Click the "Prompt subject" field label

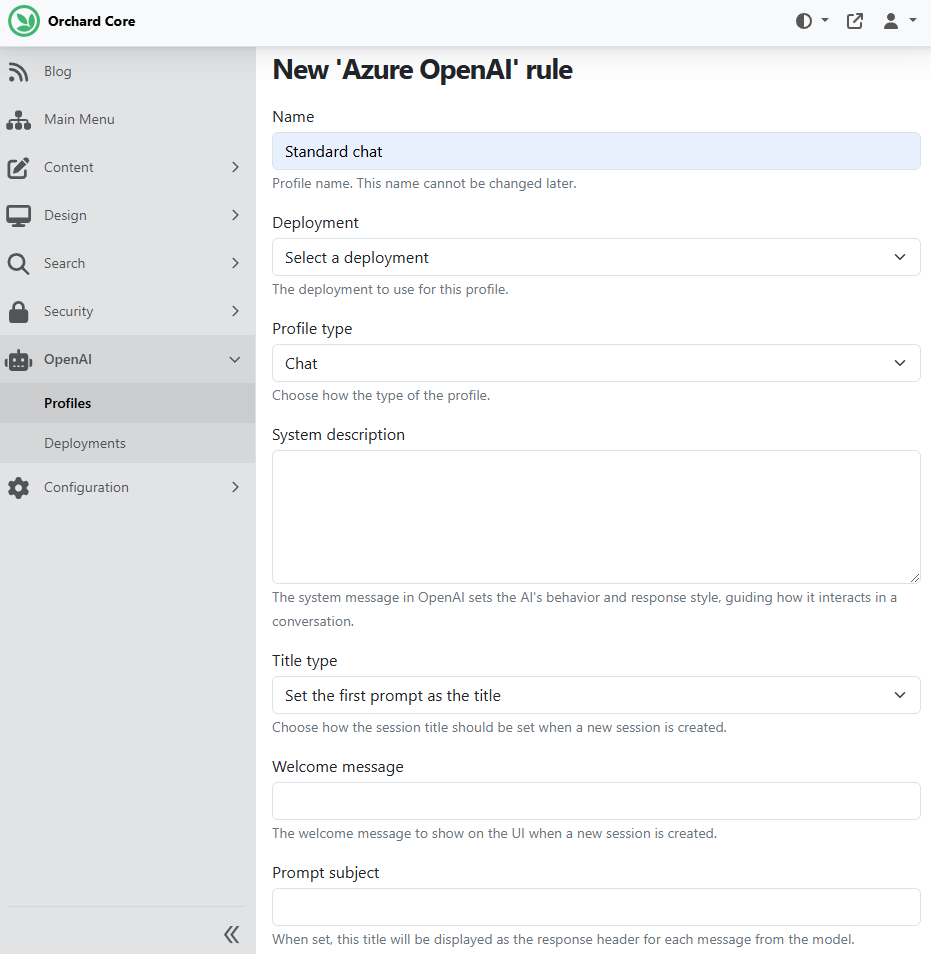click(x=326, y=872)
